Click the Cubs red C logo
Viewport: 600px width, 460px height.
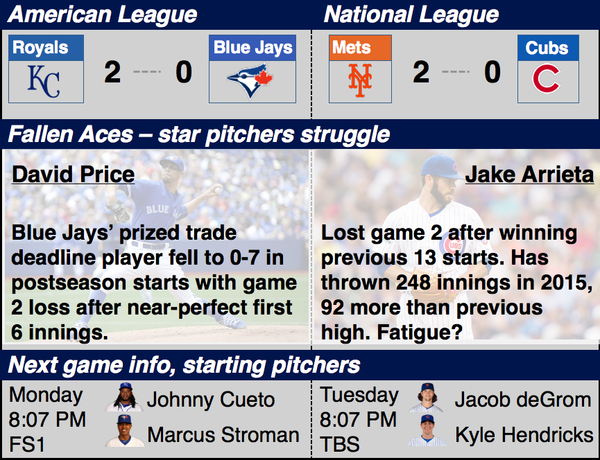point(546,78)
